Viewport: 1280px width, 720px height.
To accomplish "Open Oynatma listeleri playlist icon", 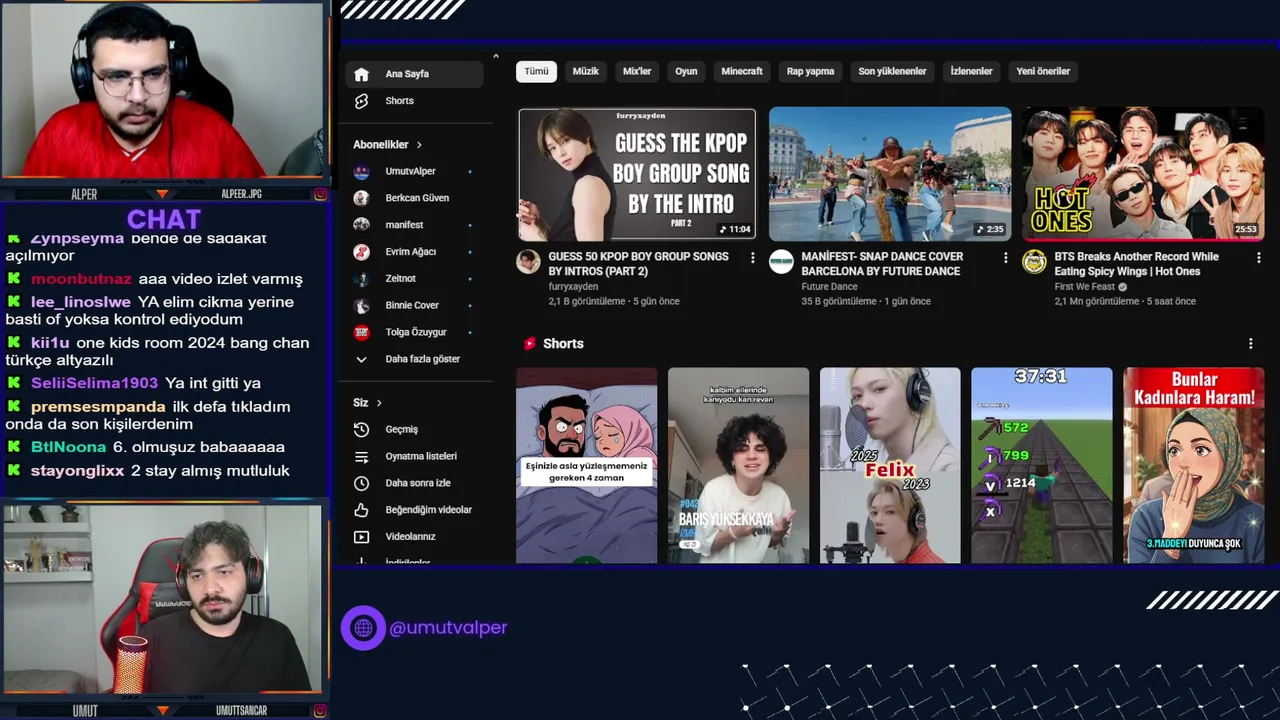I will 362,457.
